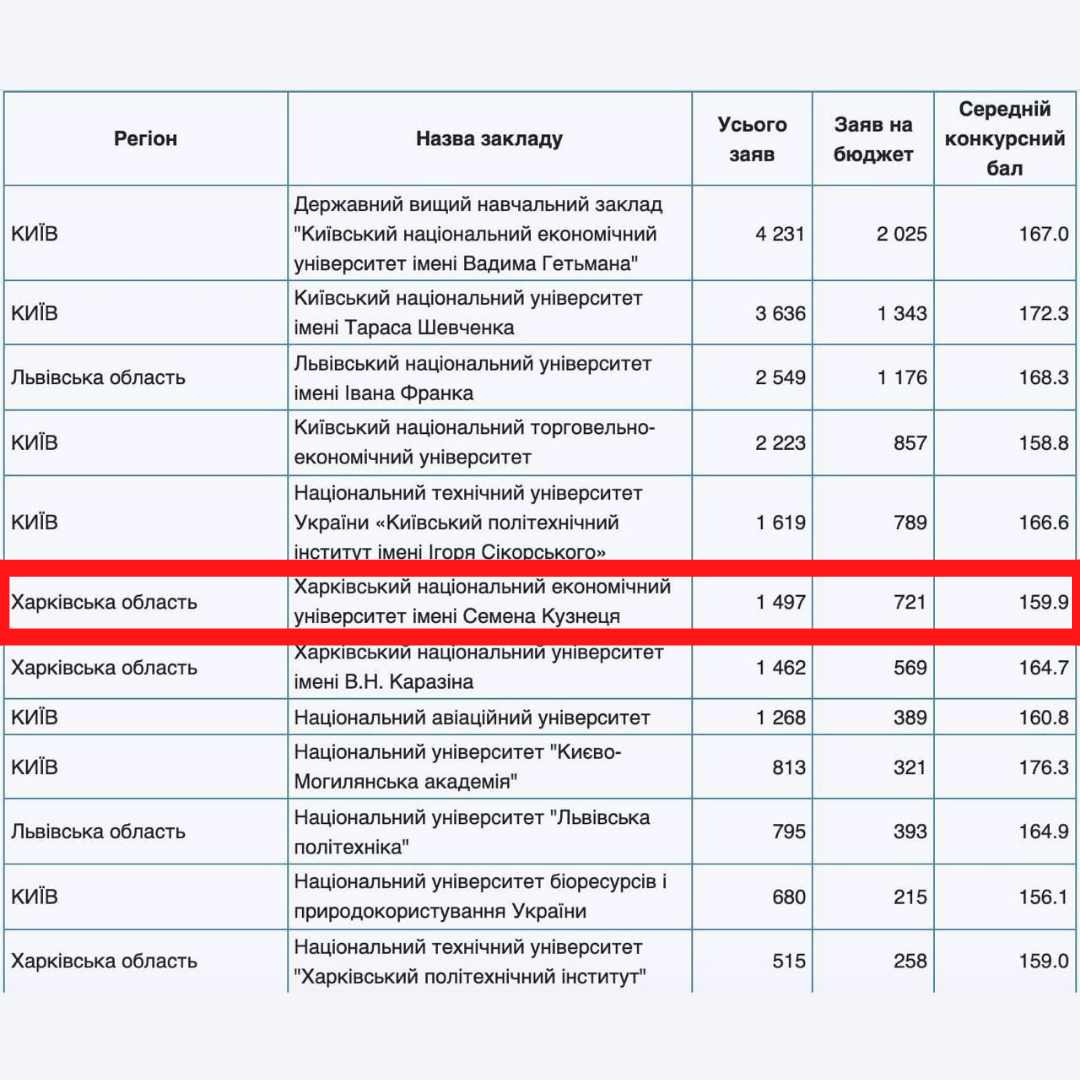Click the "Харківський політехнічний інститут" name
This screenshot has height=1080, width=1080.
pyautogui.click(x=470, y=961)
